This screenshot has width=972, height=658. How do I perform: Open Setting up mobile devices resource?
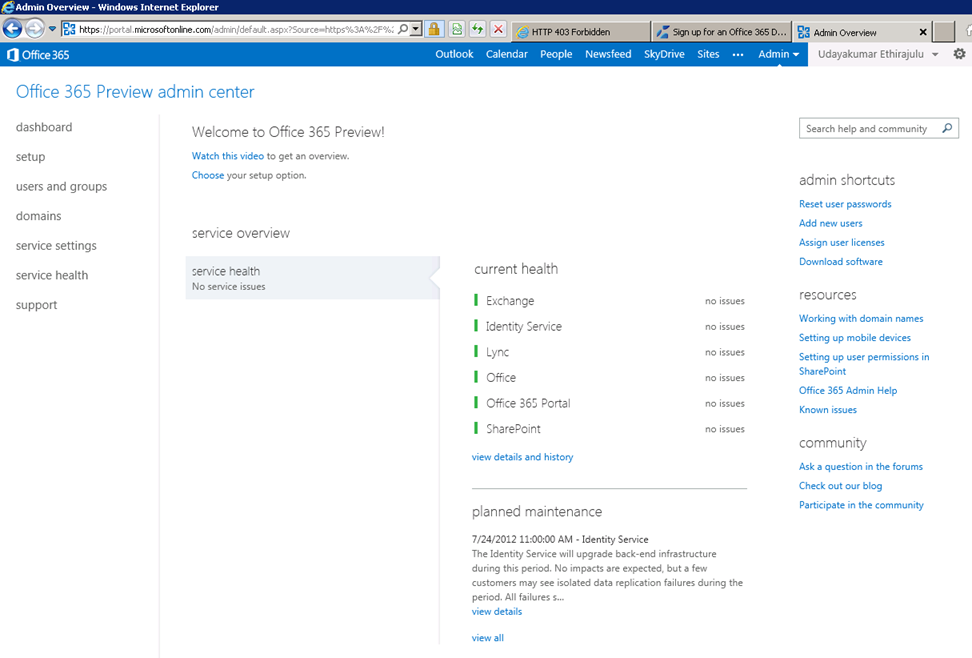tap(855, 338)
